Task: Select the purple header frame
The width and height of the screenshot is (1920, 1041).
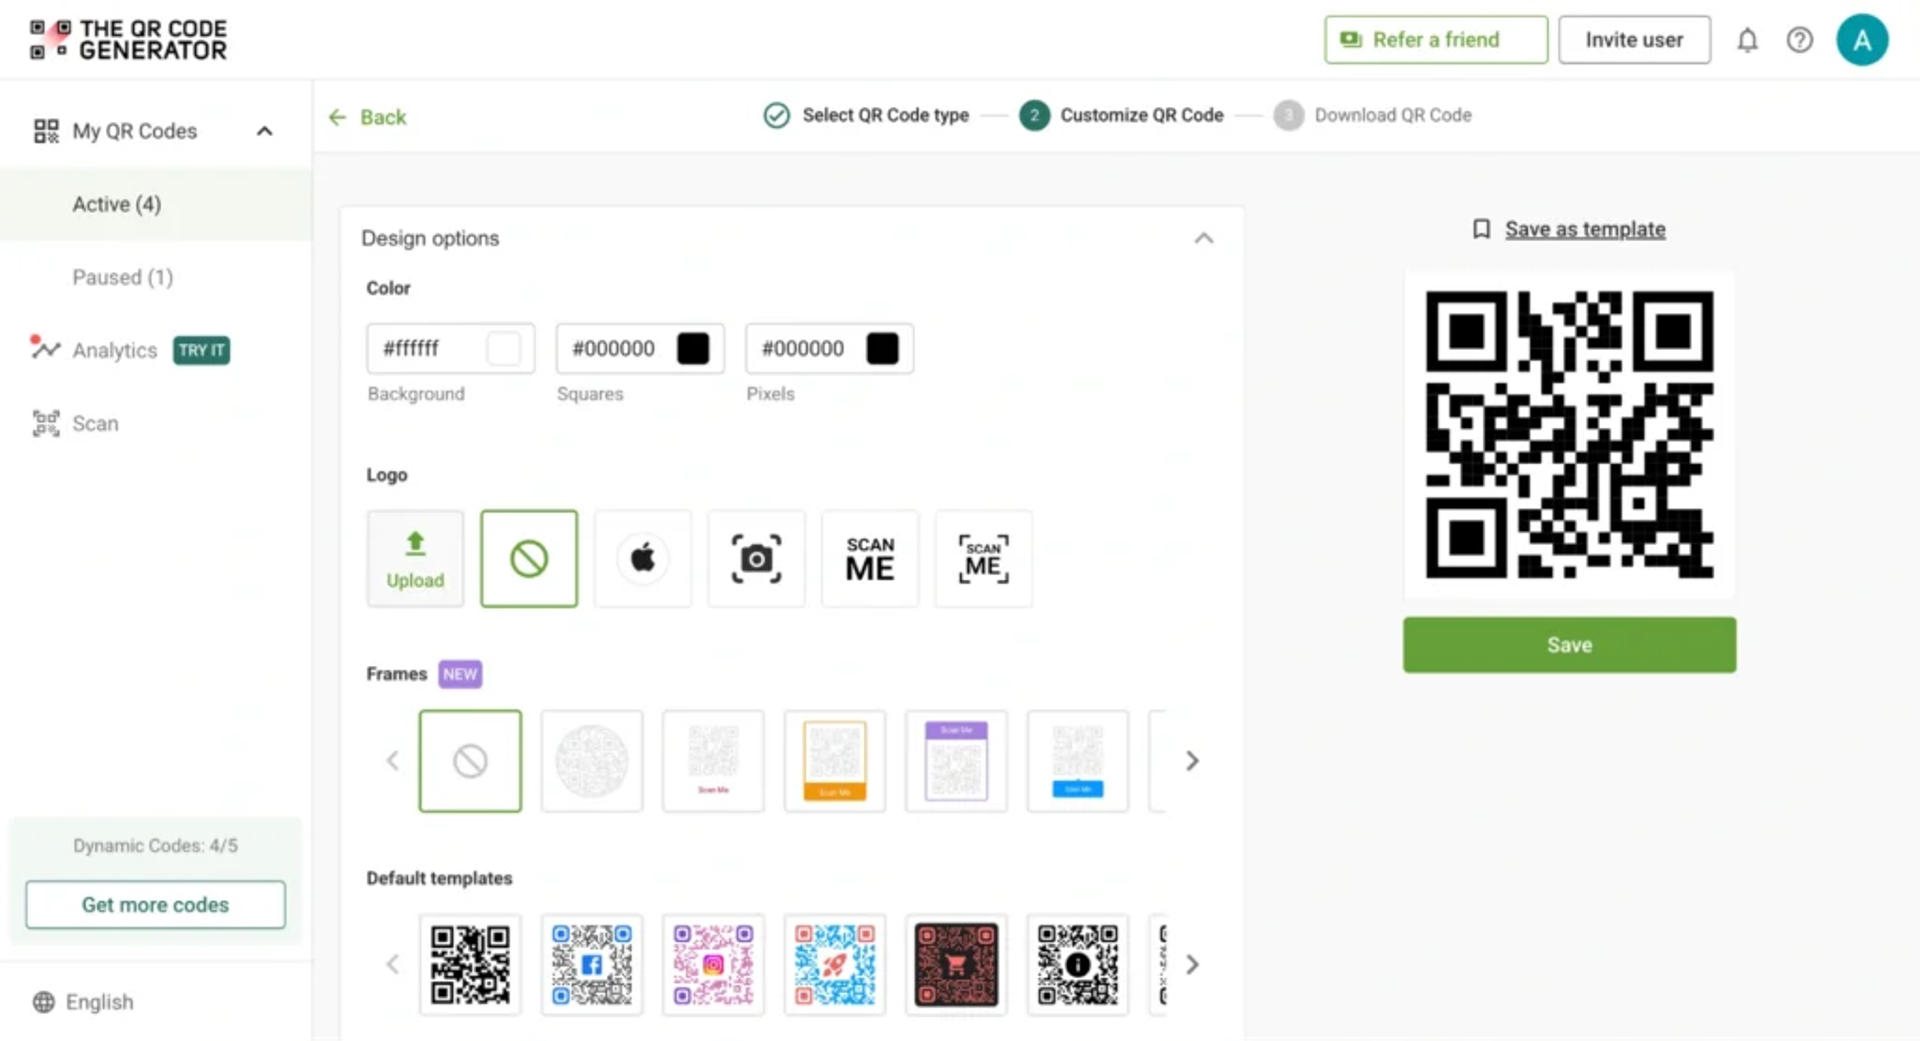Action: pos(956,761)
